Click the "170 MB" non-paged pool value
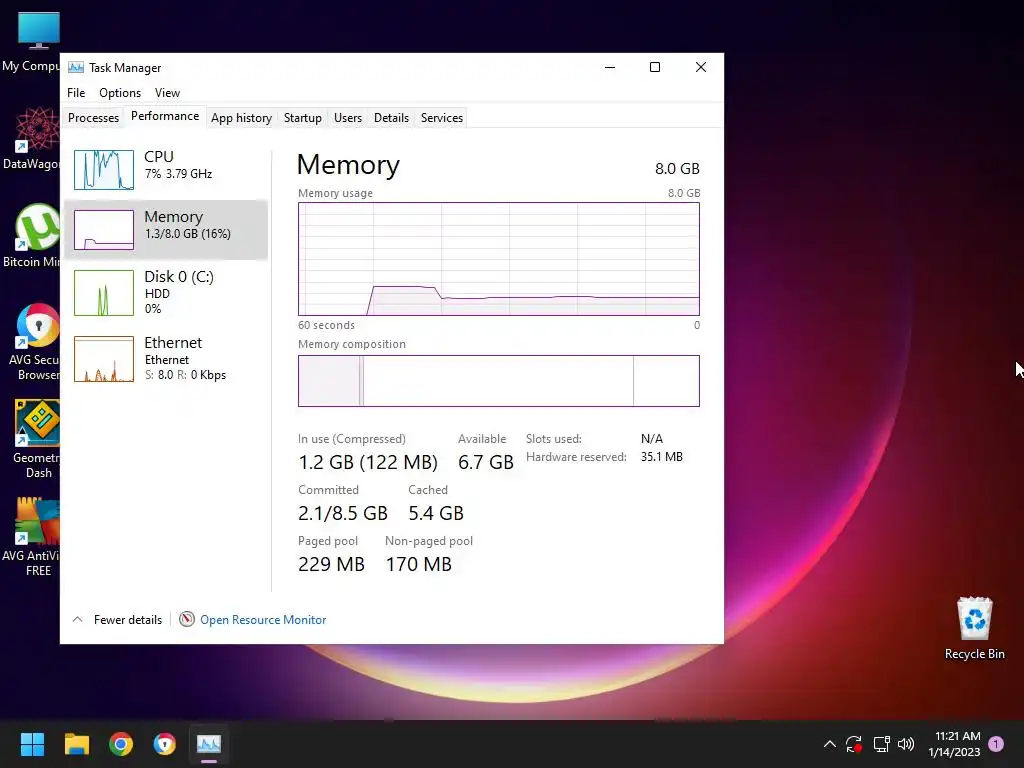The height and width of the screenshot is (768, 1024). [x=419, y=564]
